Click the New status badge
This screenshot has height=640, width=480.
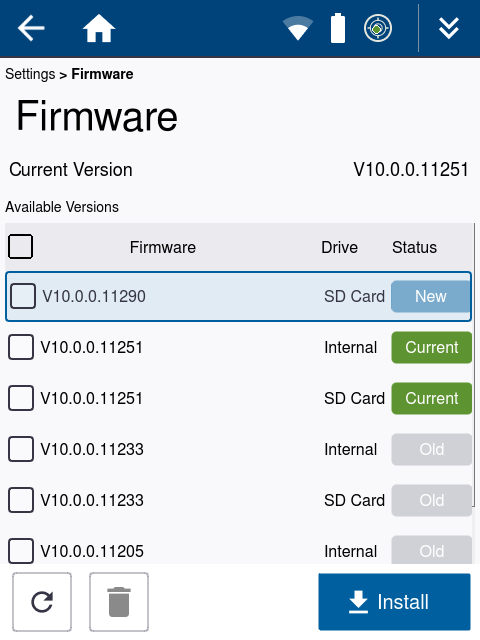pos(431,296)
